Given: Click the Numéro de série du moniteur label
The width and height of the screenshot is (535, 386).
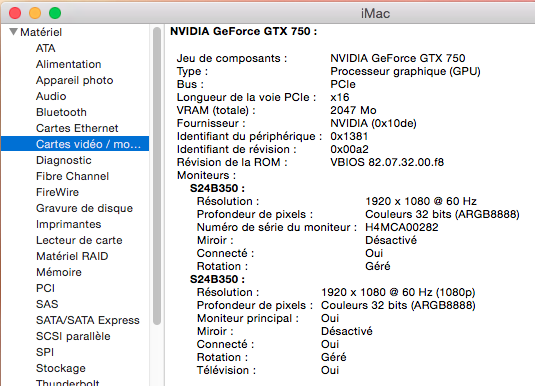Looking at the screenshot, I should coord(277,227).
